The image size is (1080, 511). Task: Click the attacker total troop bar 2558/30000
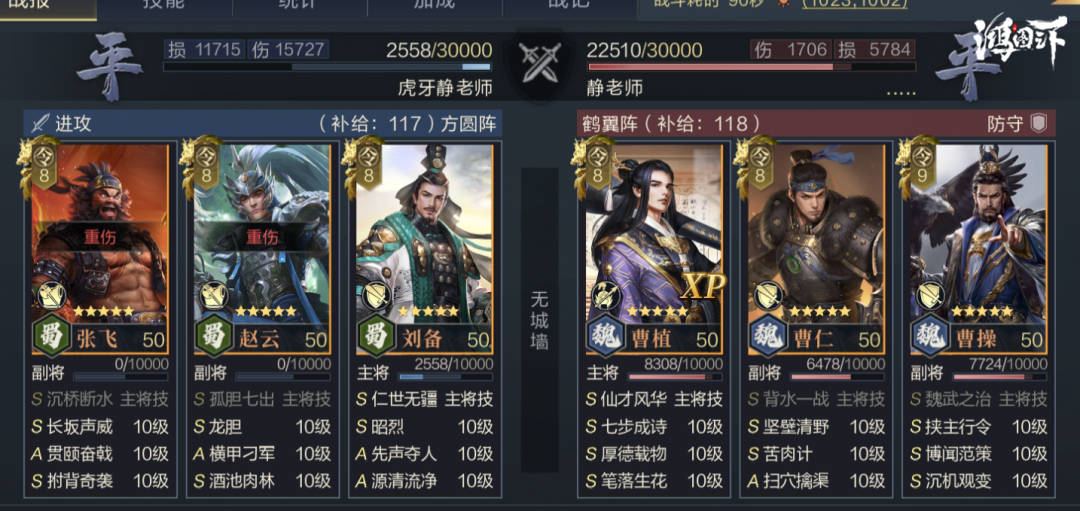point(326,67)
